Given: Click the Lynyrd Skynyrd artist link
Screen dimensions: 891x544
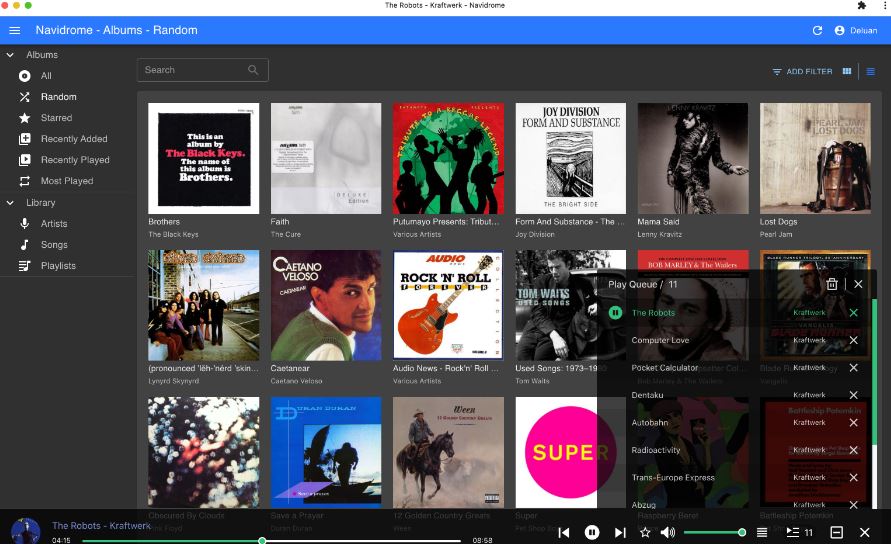Looking at the screenshot, I should pyautogui.click(x=173, y=381).
